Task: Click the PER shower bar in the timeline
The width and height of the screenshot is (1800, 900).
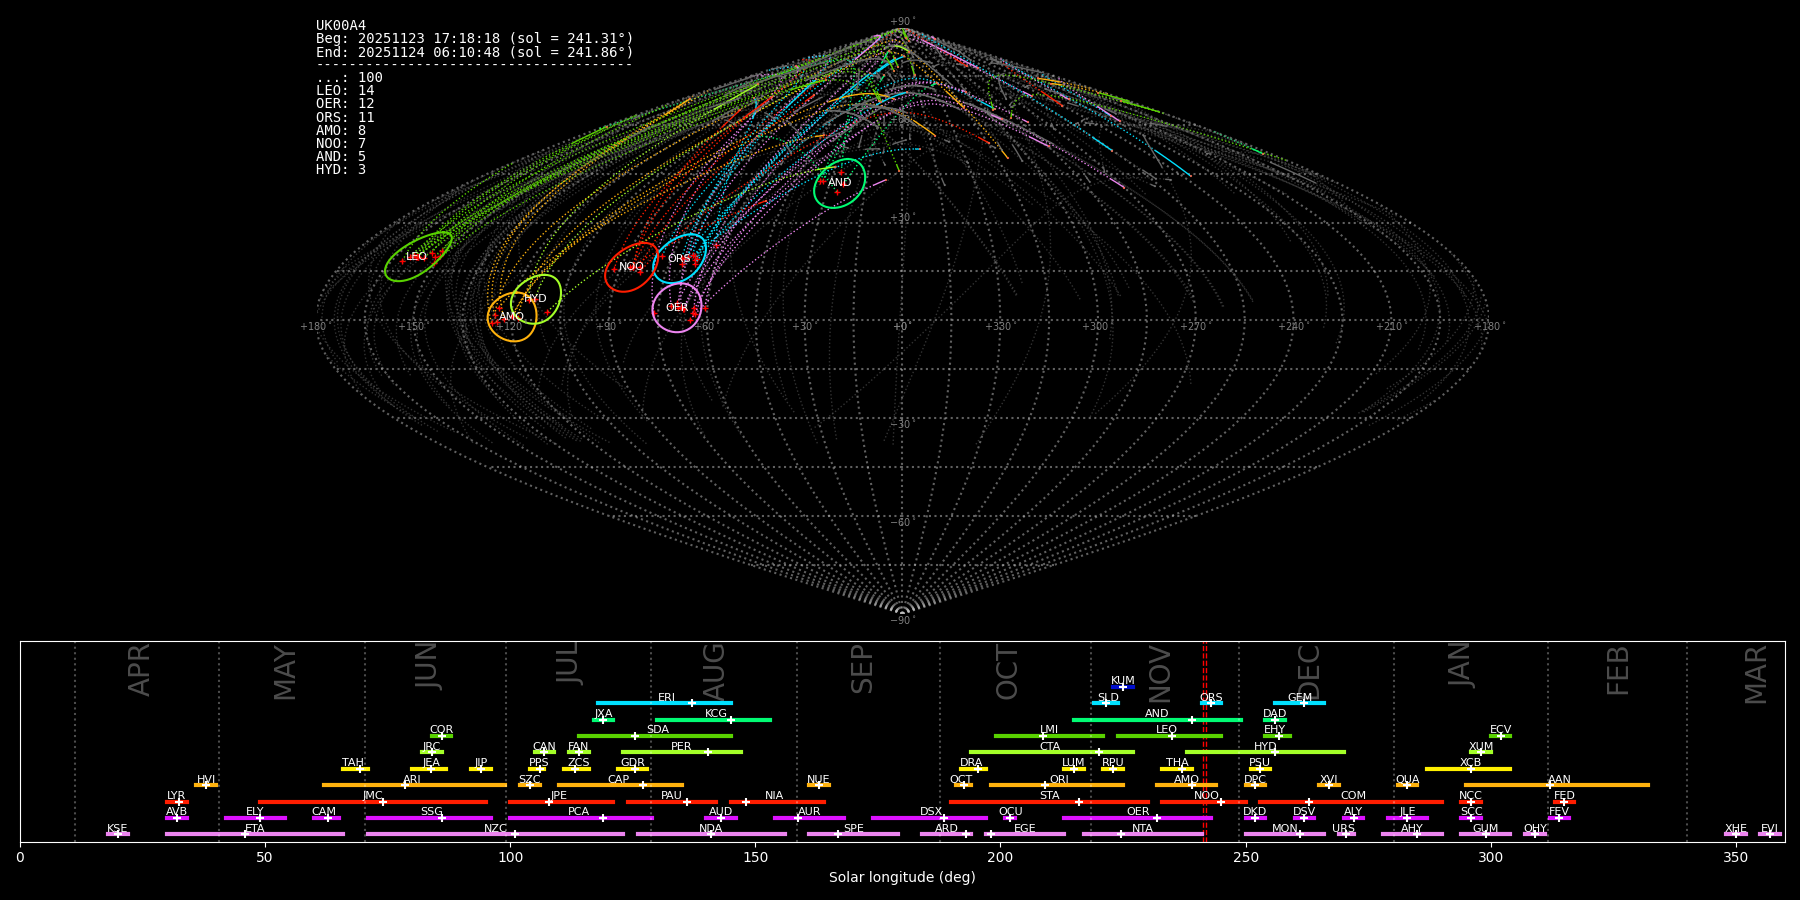Action: click(x=682, y=752)
